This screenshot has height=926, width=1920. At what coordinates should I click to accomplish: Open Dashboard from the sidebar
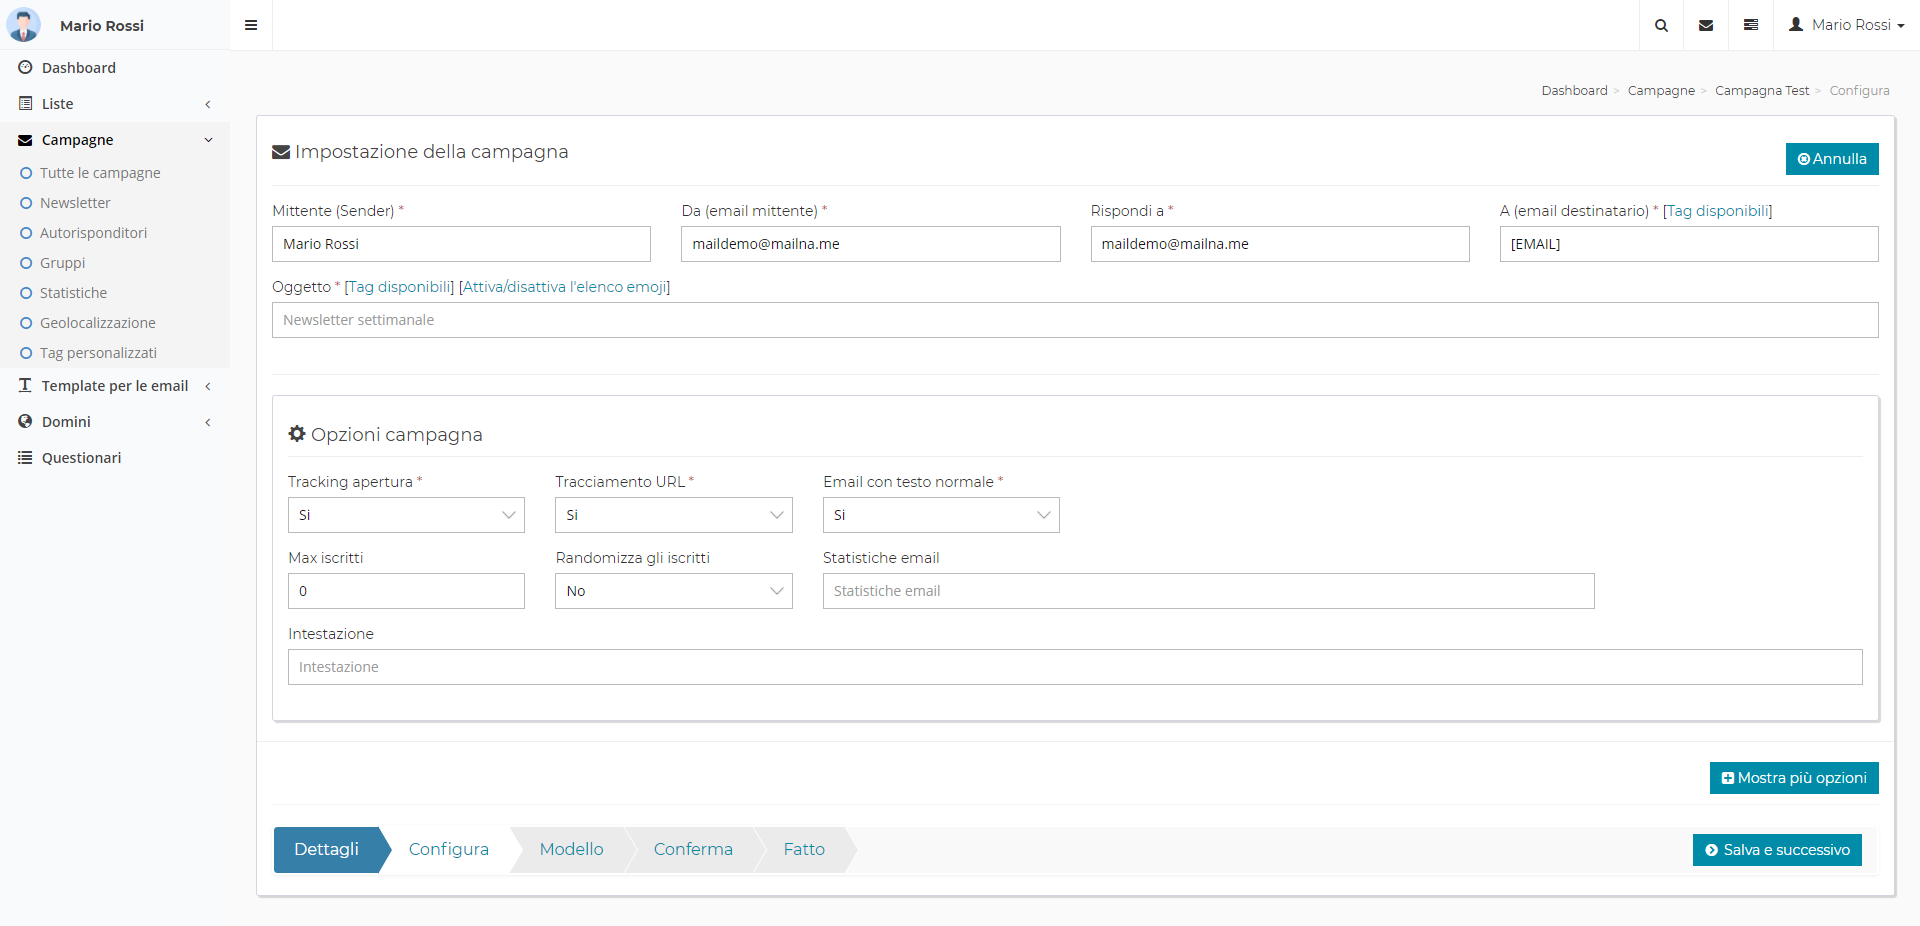click(x=78, y=68)
